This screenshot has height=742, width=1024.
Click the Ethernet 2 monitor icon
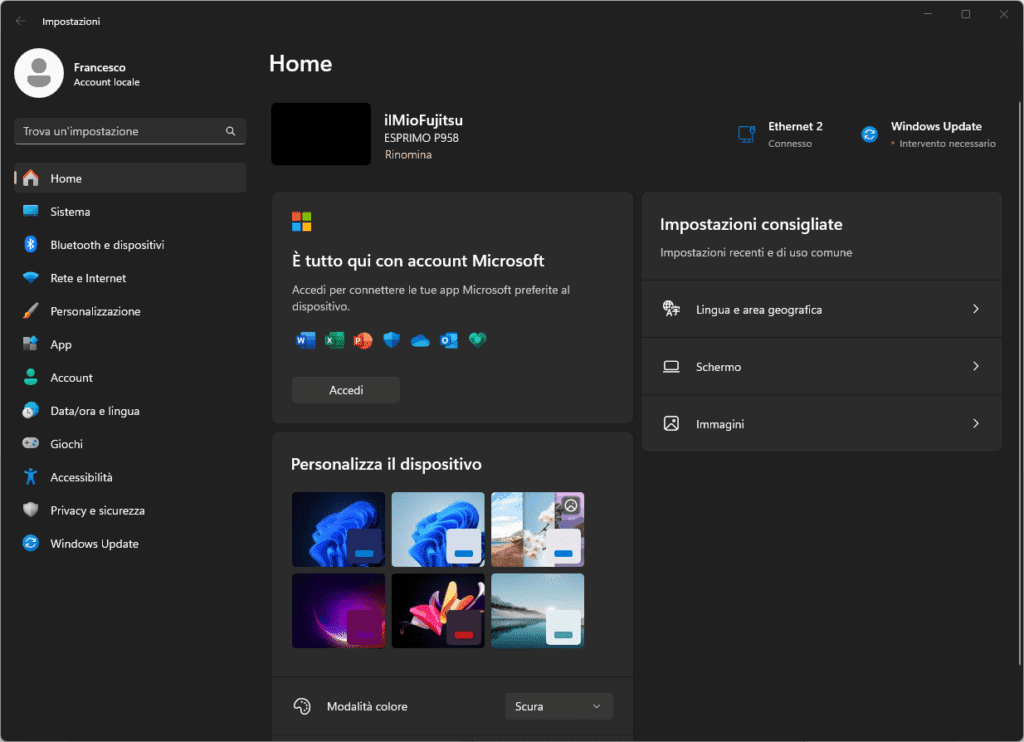[746, 134]
